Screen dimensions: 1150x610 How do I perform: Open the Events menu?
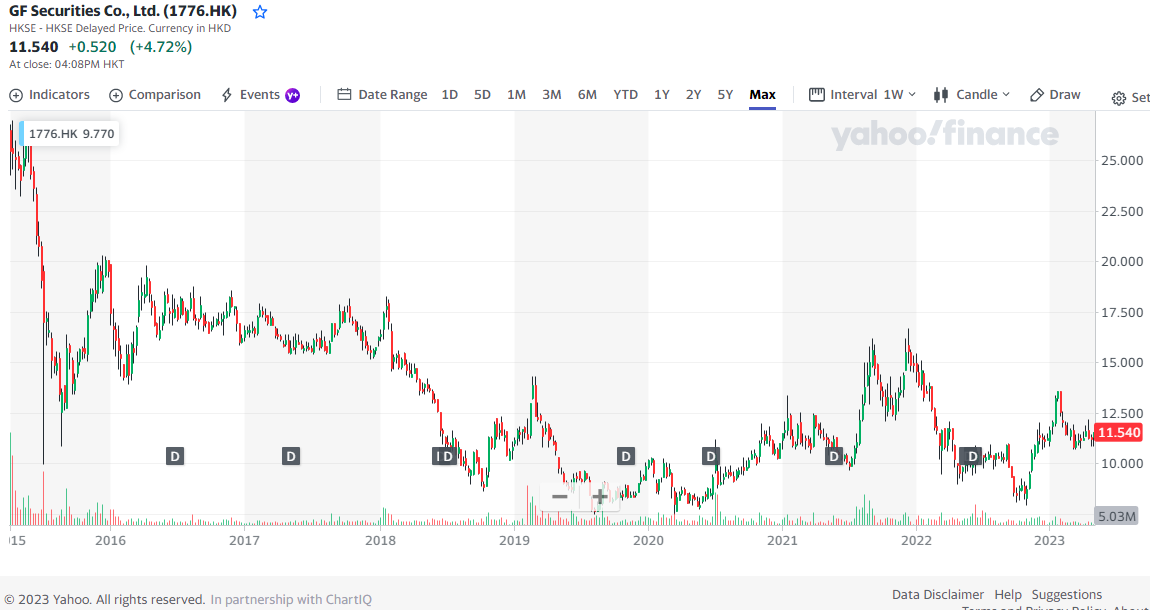260,95
